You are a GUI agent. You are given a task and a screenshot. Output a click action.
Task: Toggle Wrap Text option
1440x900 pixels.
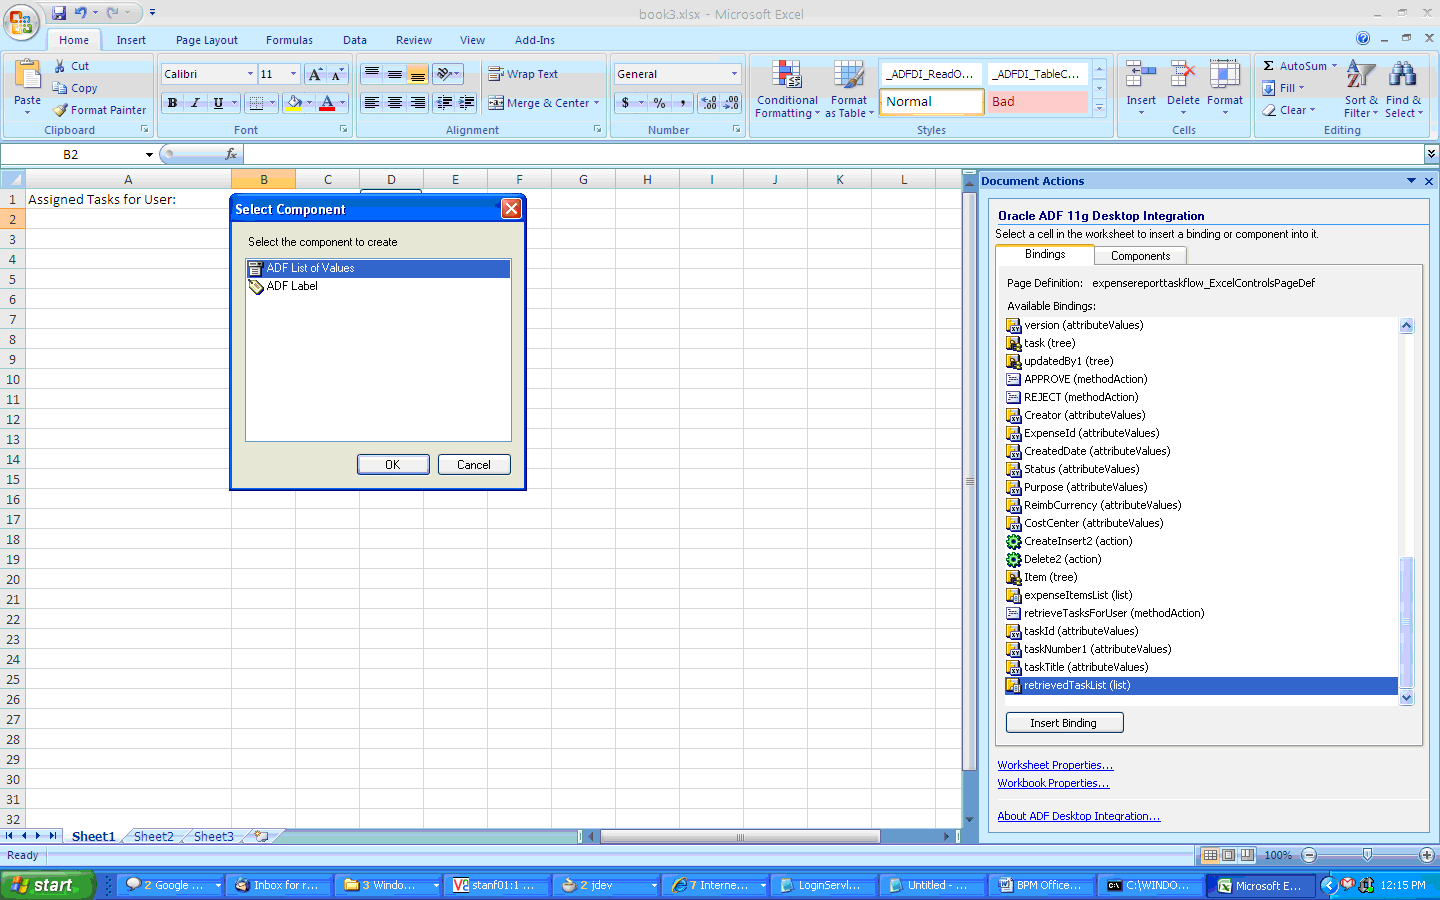523,74
